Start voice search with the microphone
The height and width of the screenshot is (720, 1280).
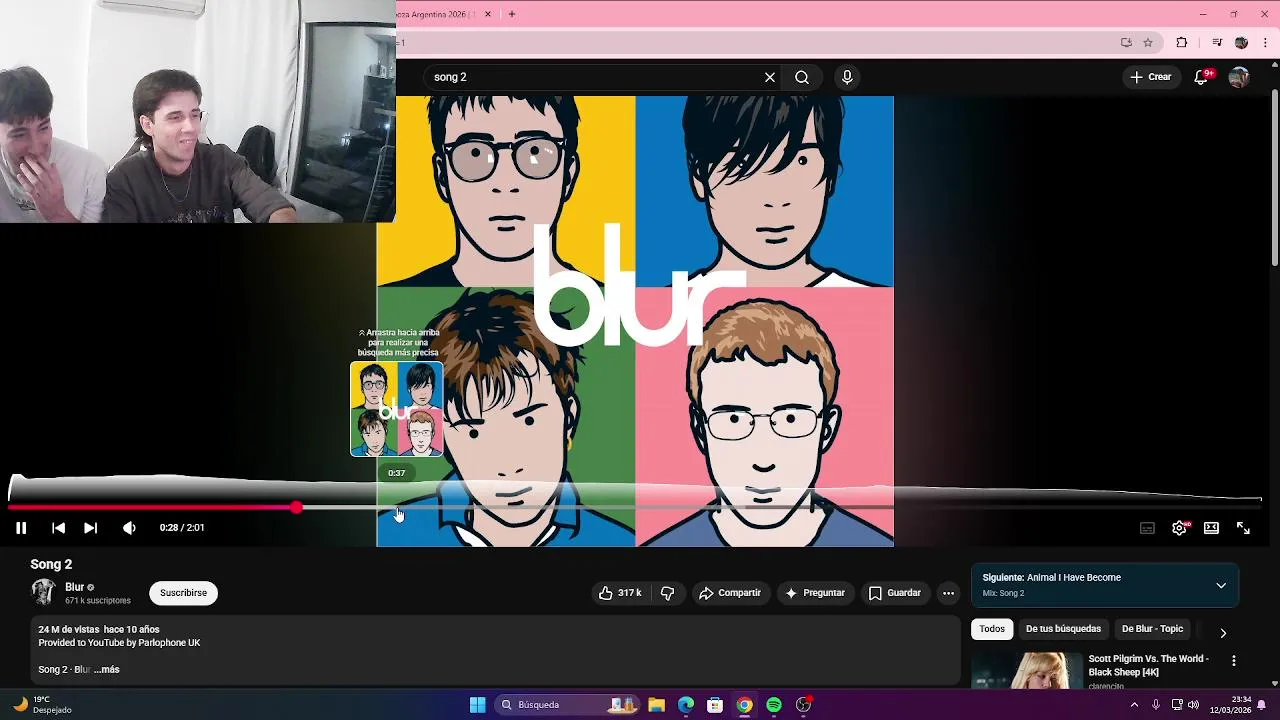pyautogui.click(x=847, y=77)
